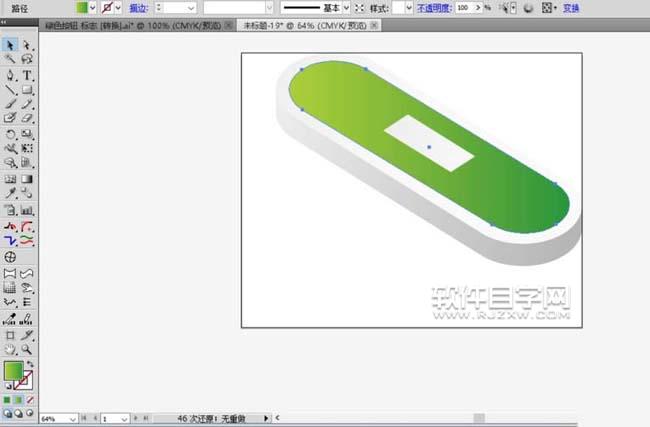This screenshot has width=650, height=427.
Task: Open the zoom level dropdown in status bar
Action: pos(73,419)
